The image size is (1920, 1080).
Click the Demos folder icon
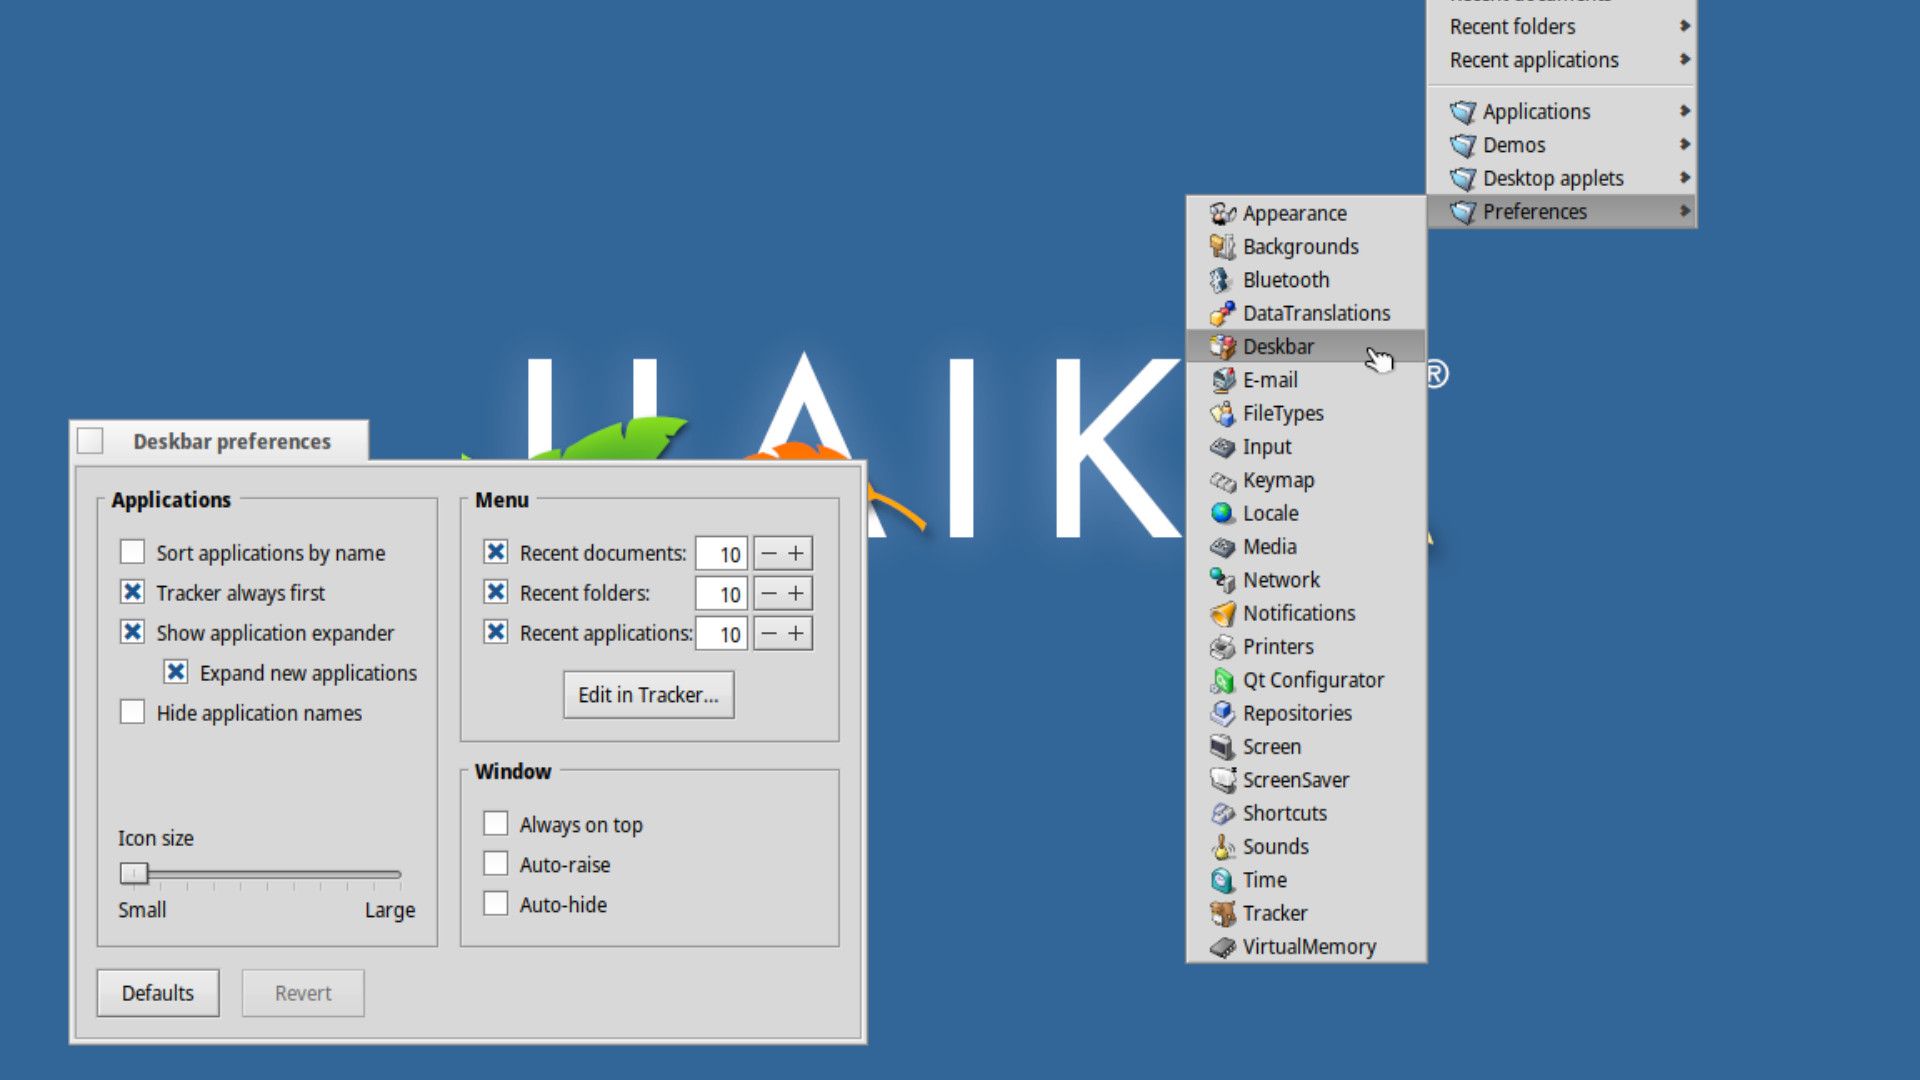(x=1463, y=145)
